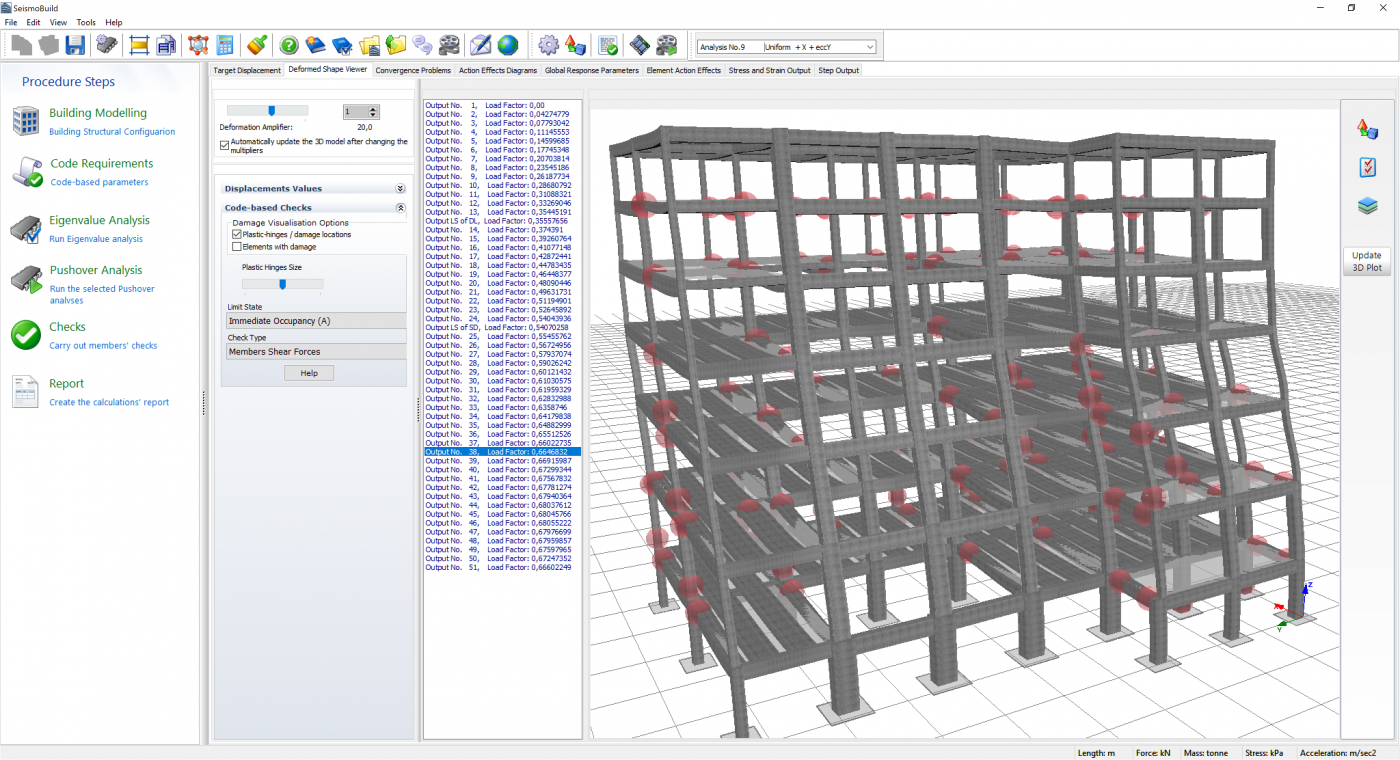The height and width of the screenshot is (760, 1400).
Task: Click the speech bubbles forum icon
Action: tap(423, 45)
